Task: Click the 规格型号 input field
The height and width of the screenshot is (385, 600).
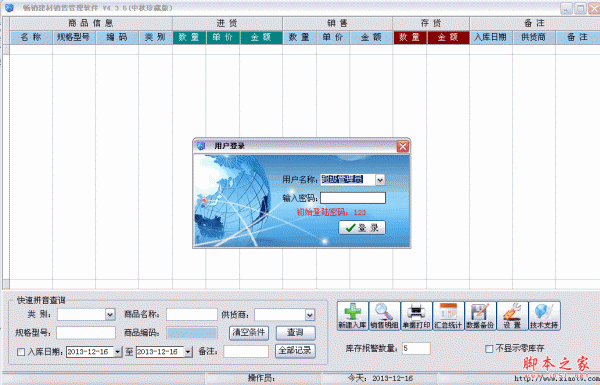Action: (x=86, y=333)
